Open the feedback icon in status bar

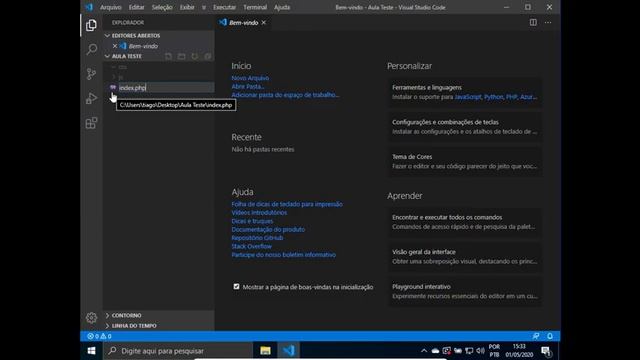[x=536, y=336]
